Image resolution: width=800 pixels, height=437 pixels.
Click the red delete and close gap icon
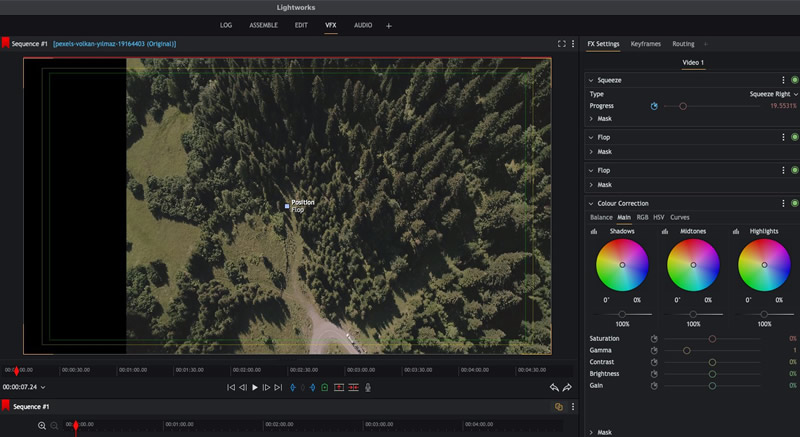pyautogui.click(x=353, y=388)
